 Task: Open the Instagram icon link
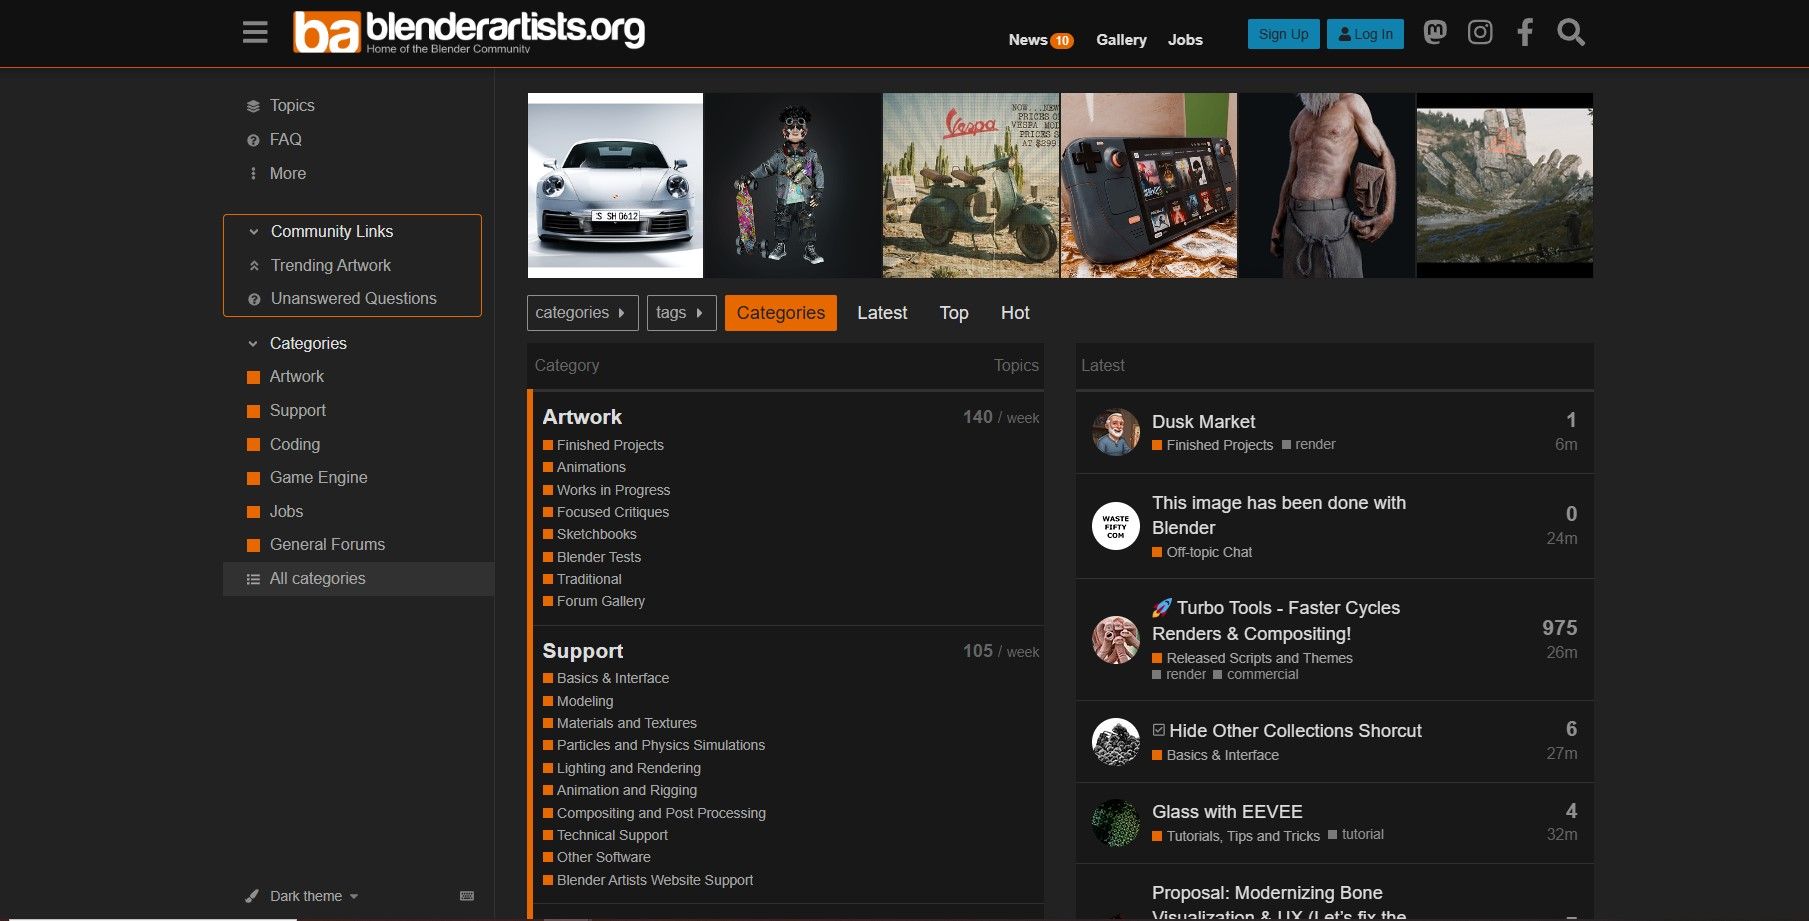[x=1480, y=33]
